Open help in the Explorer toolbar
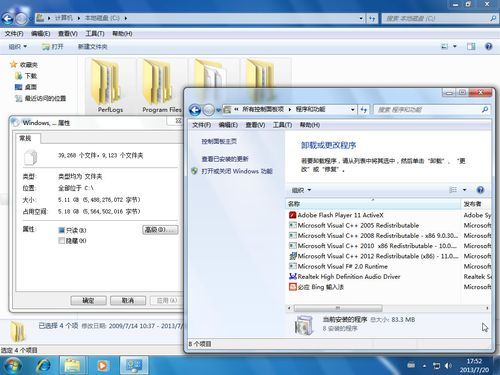This screenshot has height=375, width=500. pyautogui.click(x=488, y=46)
